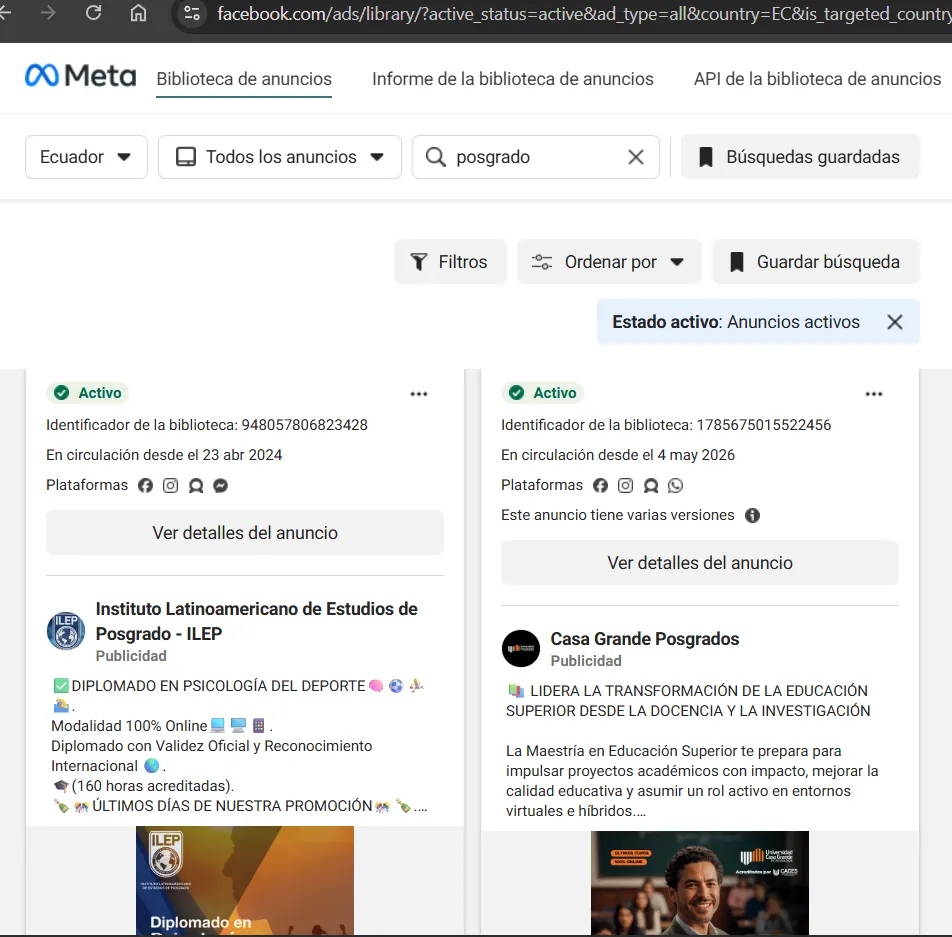This screenshot has height=937, width=952.
Task: Clear the posgrado search text with X
Action: tap(636, 157)
